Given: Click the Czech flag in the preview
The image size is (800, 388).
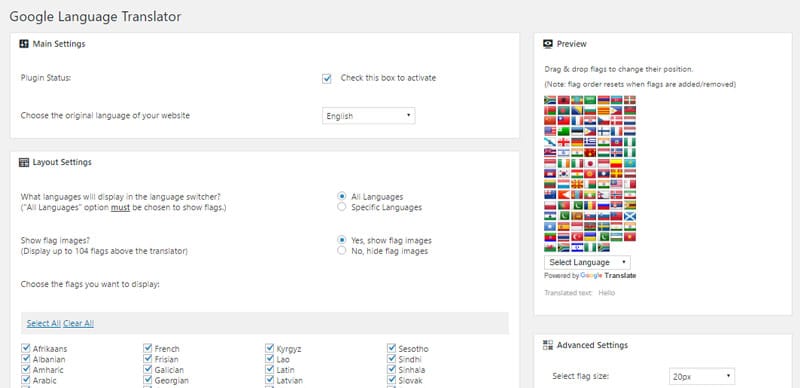Looking at the screenshot, I should [604, 120].
